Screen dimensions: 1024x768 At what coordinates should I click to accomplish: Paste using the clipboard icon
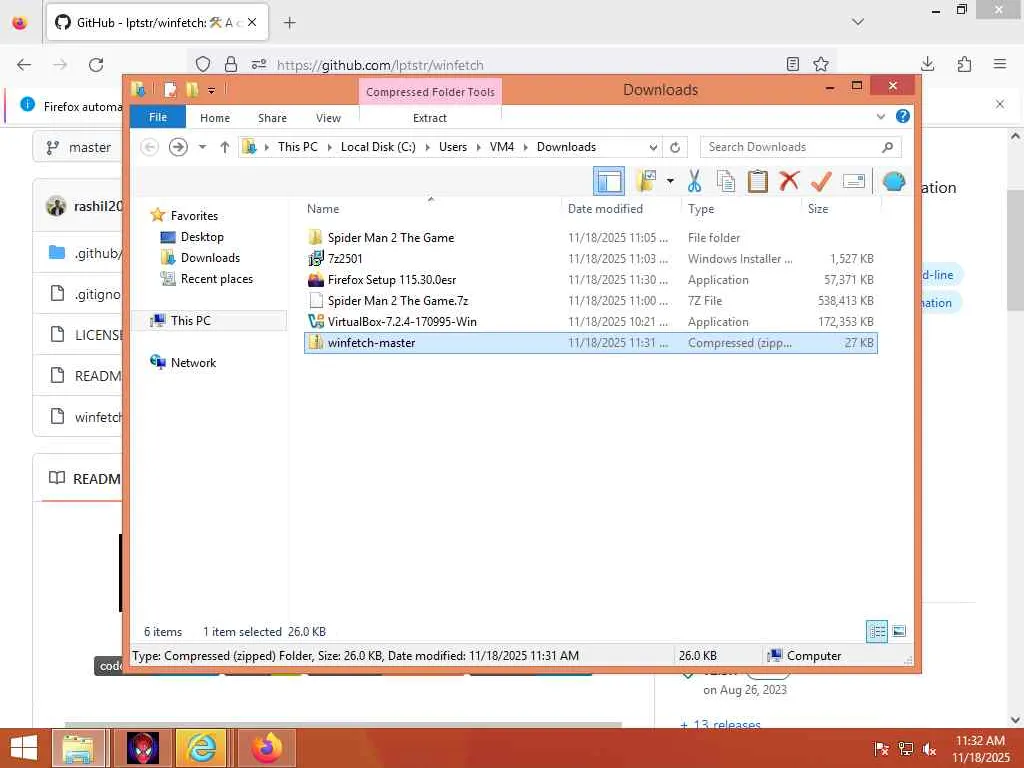(758, 181)
